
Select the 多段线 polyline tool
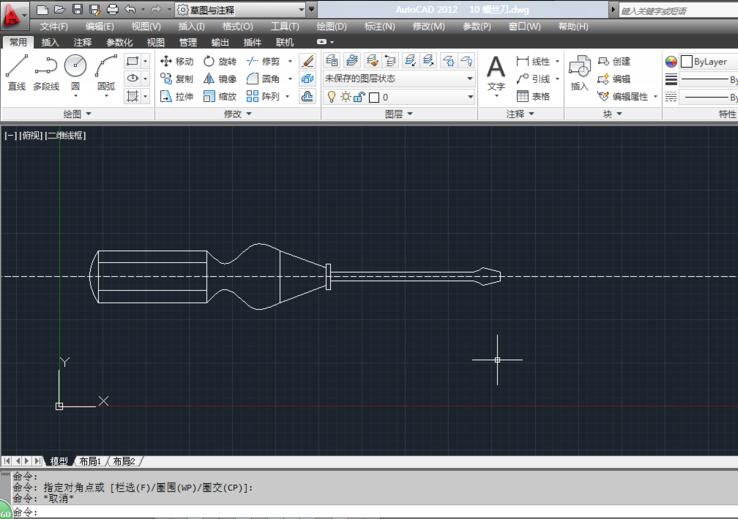[x=46, y=72]
